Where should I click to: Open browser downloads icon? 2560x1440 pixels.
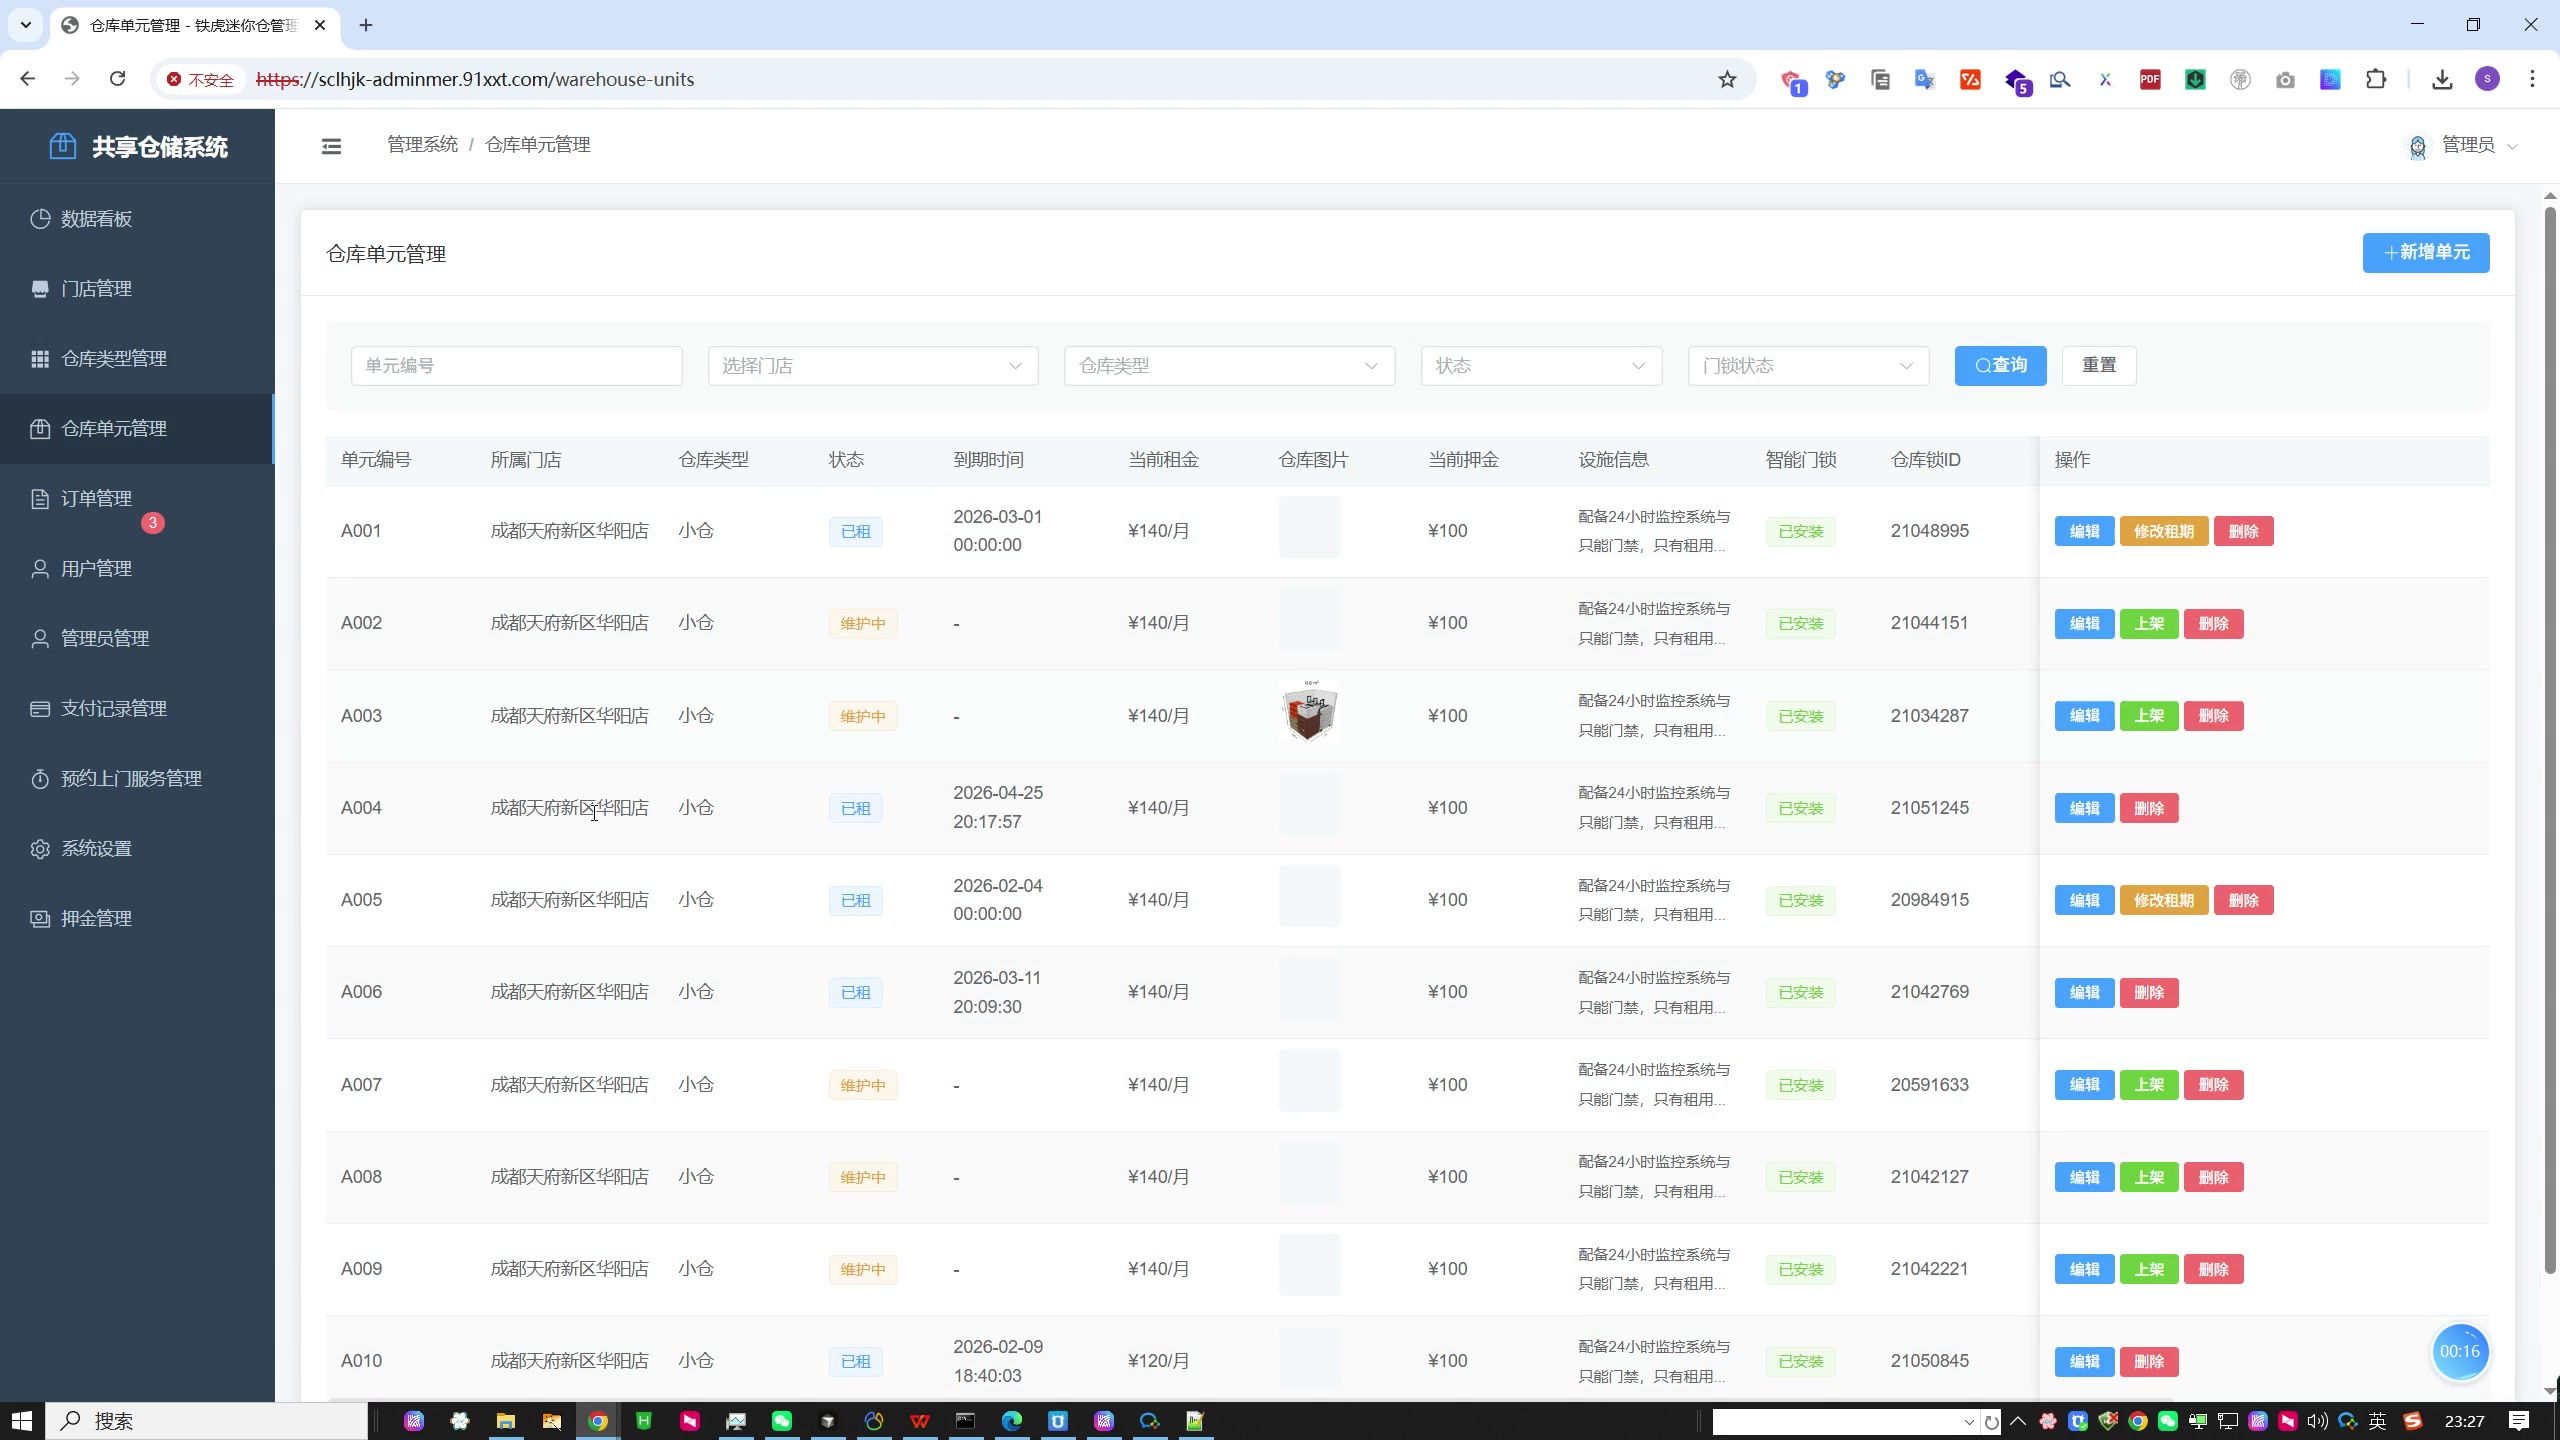[2442, 80]
